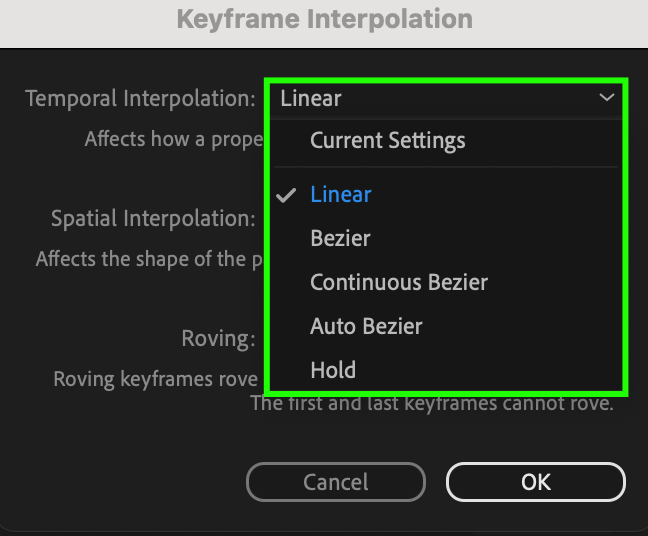The image size is (648, 536).
Task: Select the Linear interpolation option
Action: (x=341, y=195)
